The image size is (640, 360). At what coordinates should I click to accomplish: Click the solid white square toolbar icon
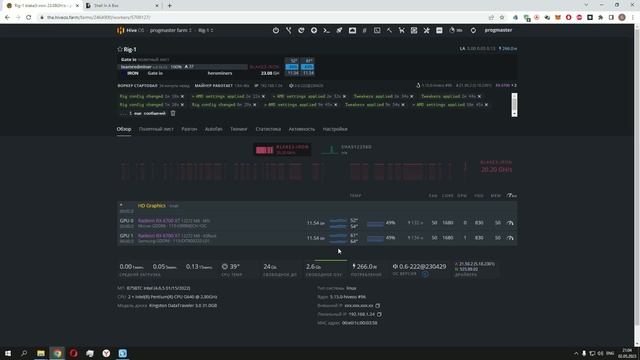(x=439, y=30)
